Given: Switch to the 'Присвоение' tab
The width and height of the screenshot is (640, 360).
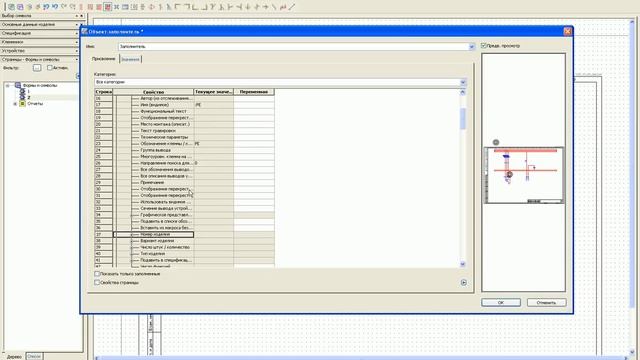Looking at the screenshot, I should 104,59.
